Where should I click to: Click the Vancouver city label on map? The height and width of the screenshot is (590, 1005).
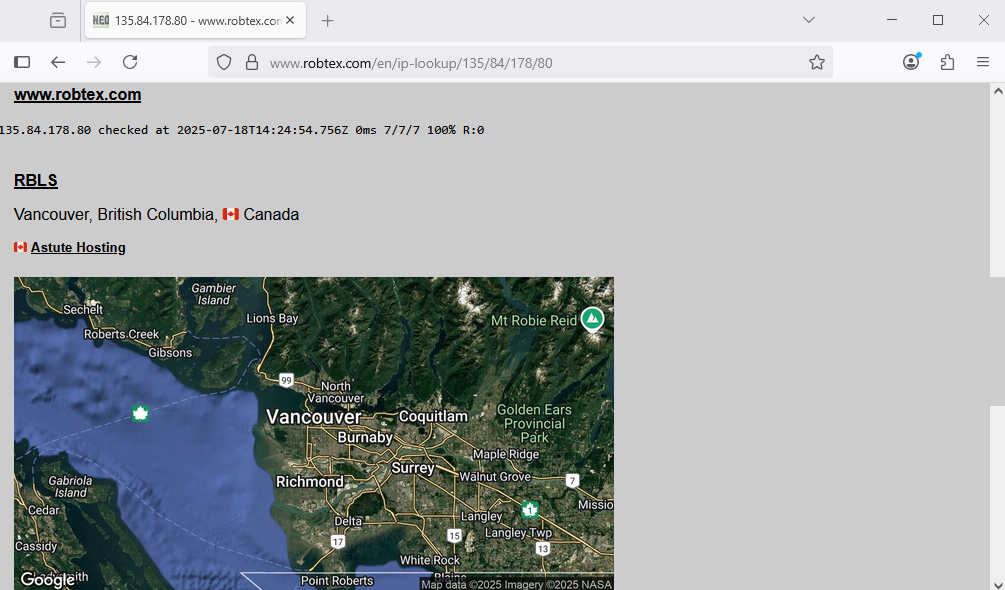(x=313, y=417)
